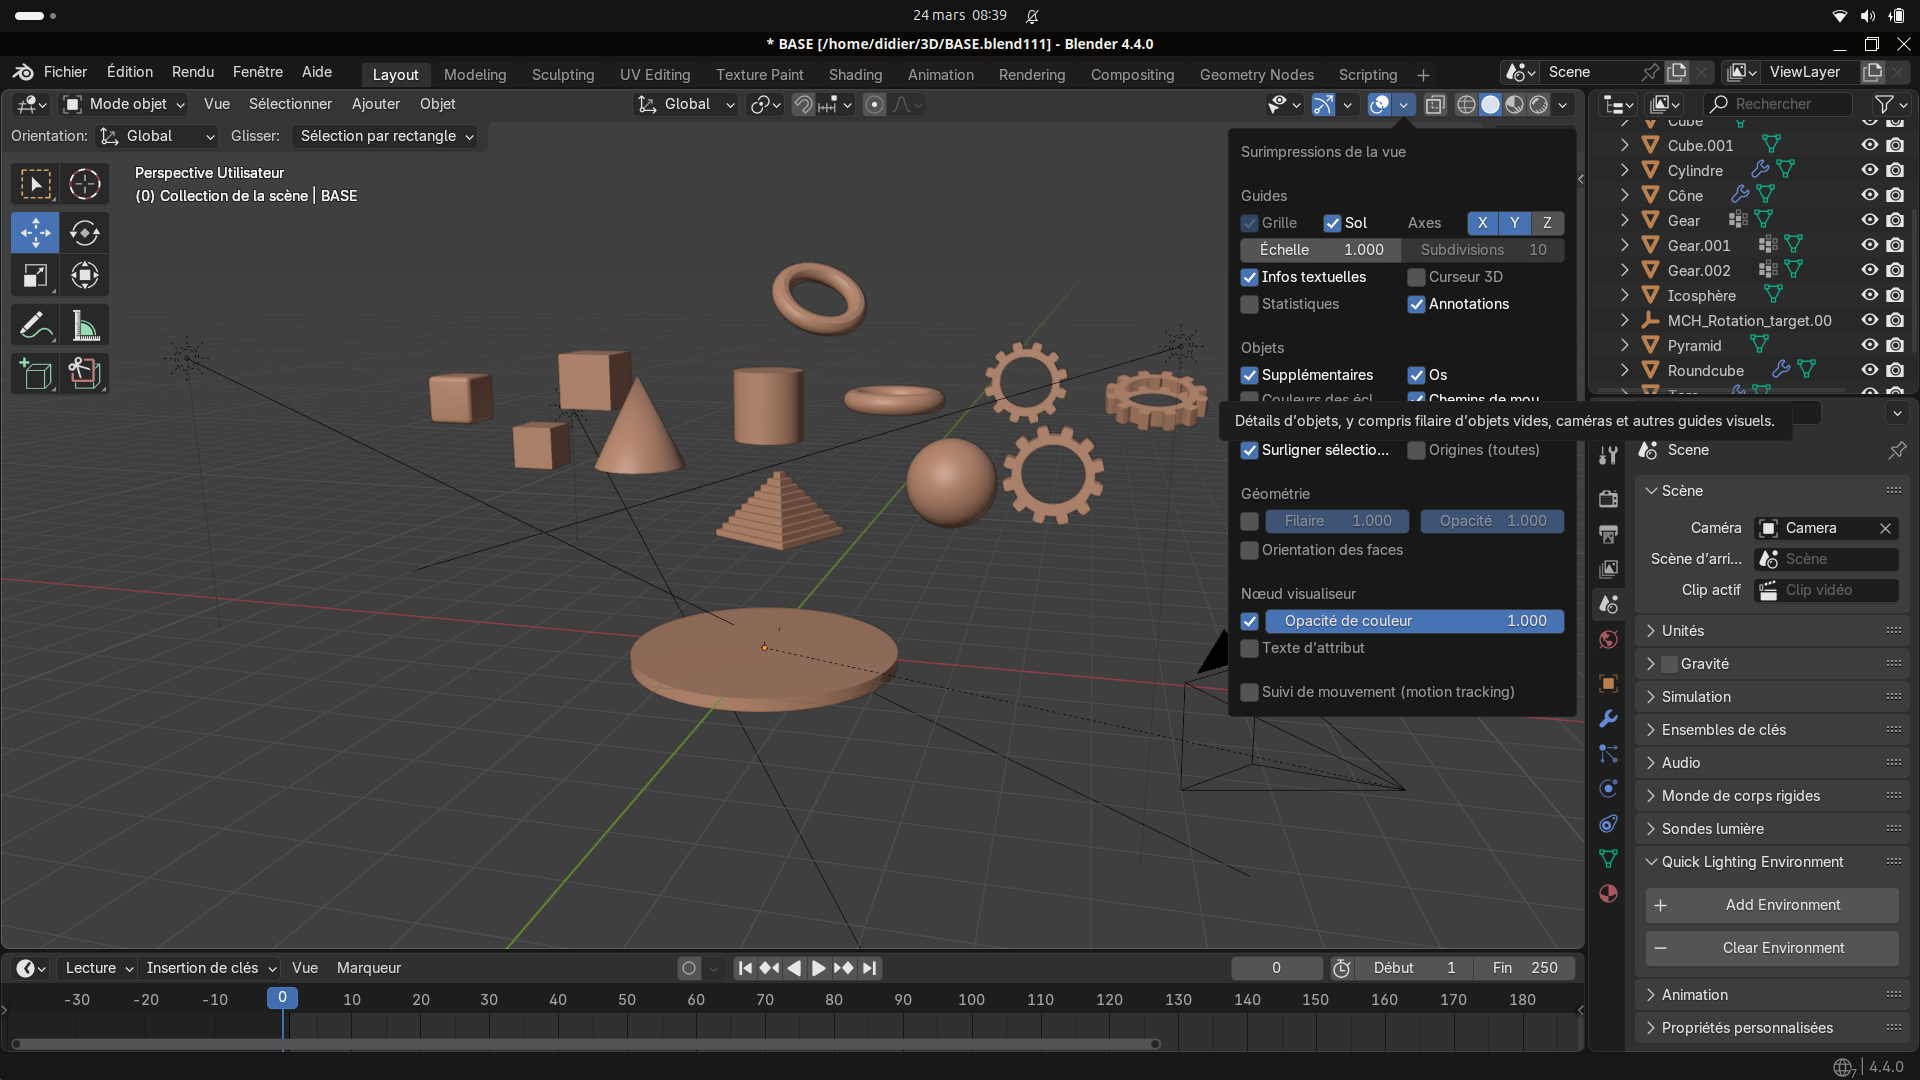This screenshot has height=1080, width=1920.
Task: Select the Move tool in toolbar
Action: (35, 233)
